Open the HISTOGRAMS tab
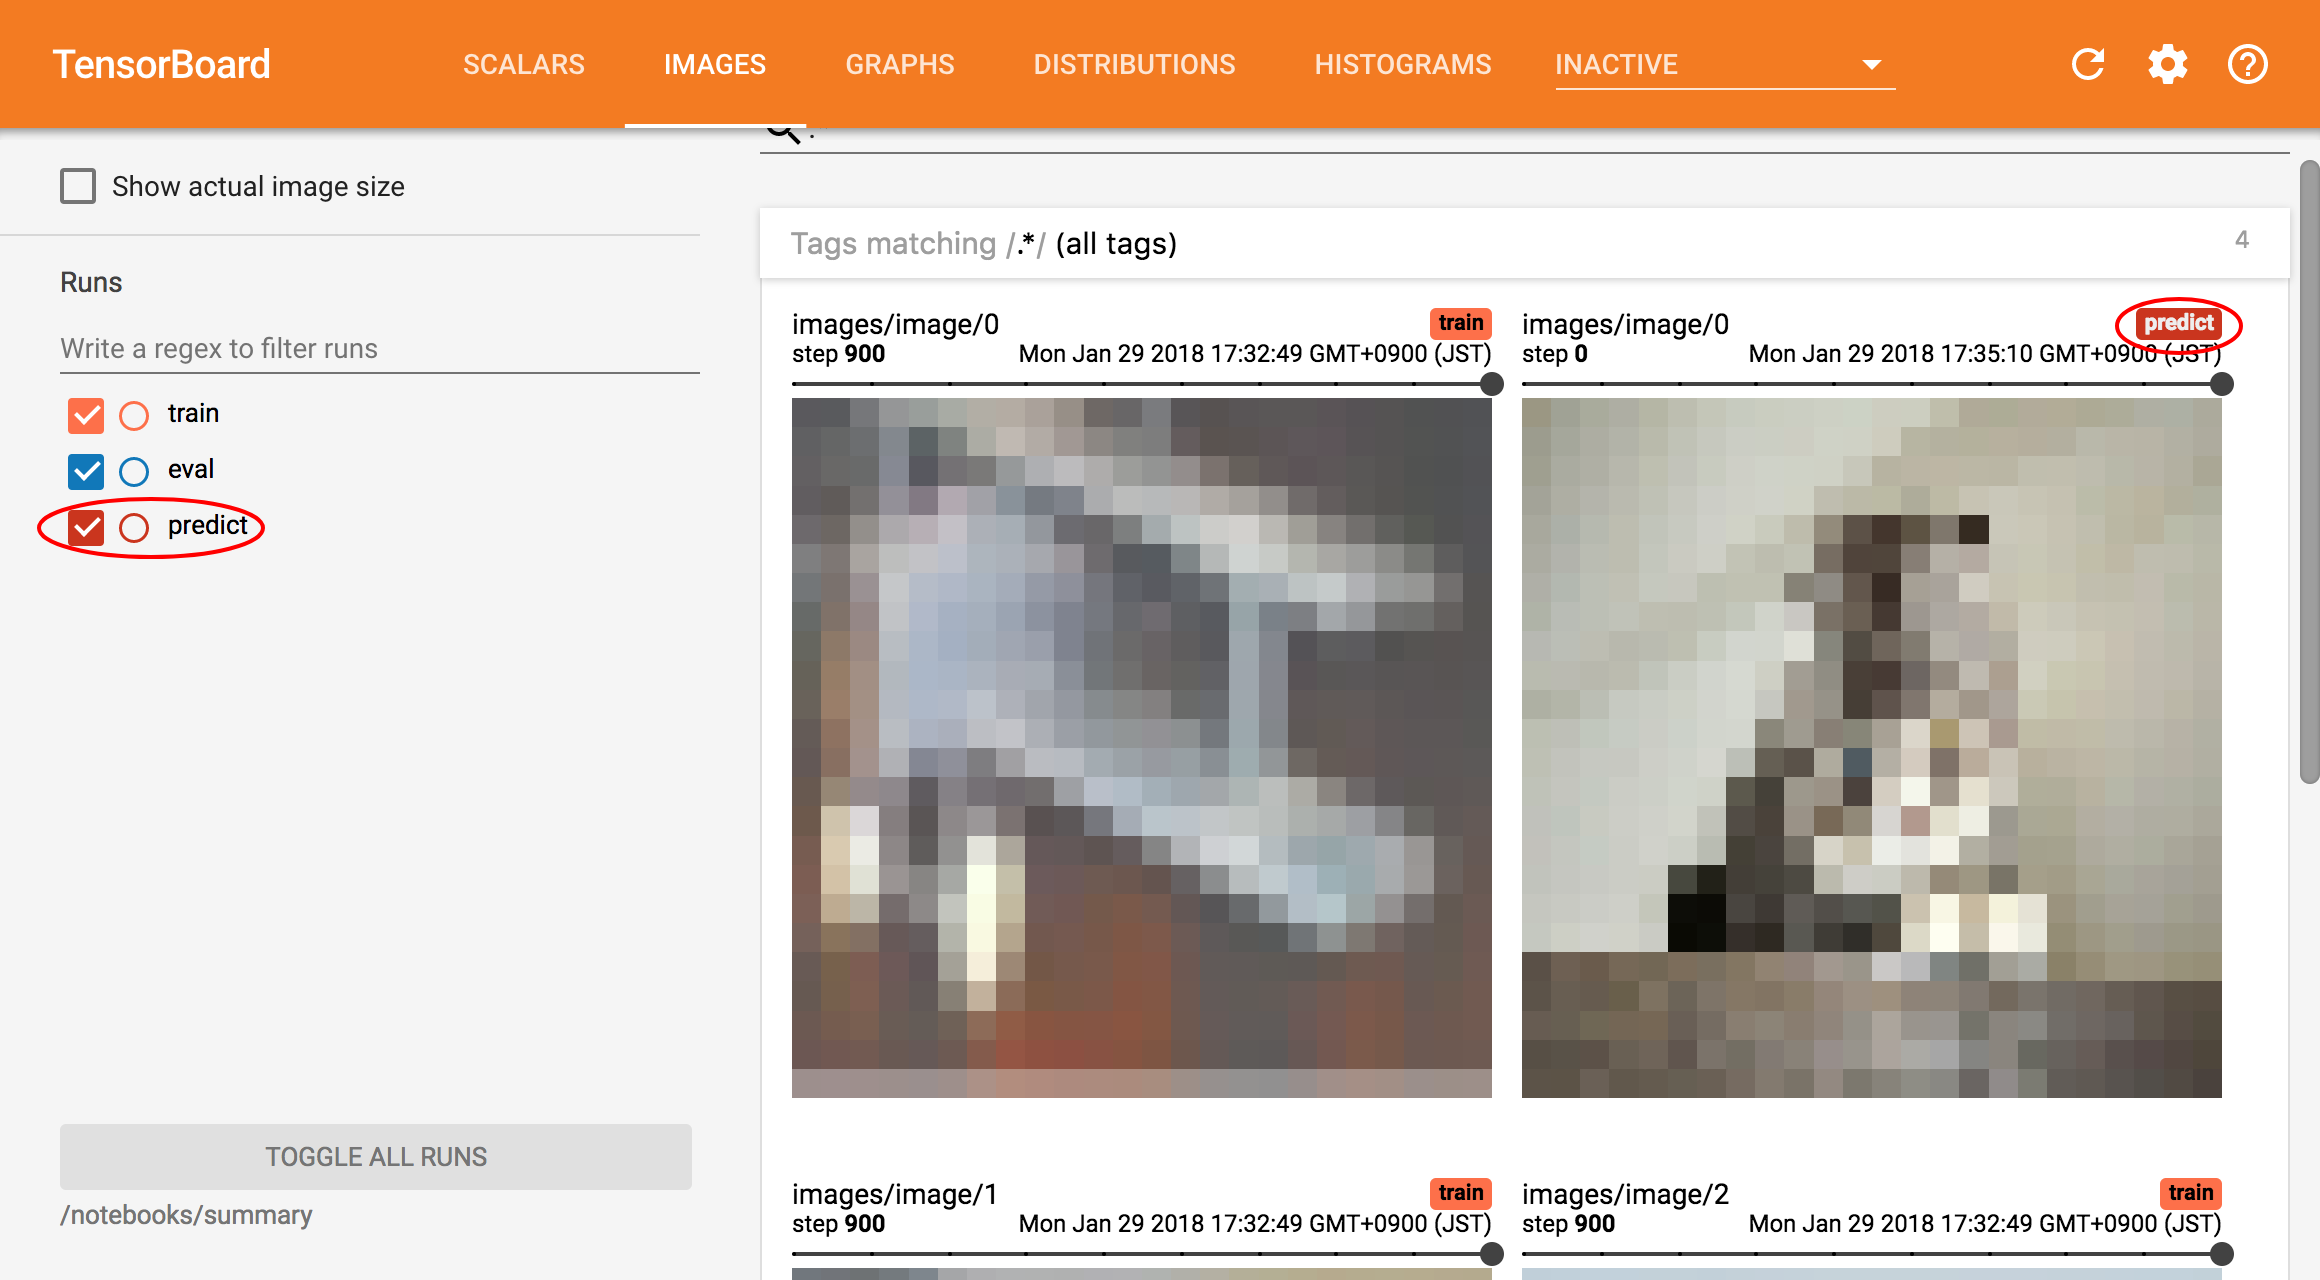This screenshot has height=1280, width=2320. (x=1402, y=64)
